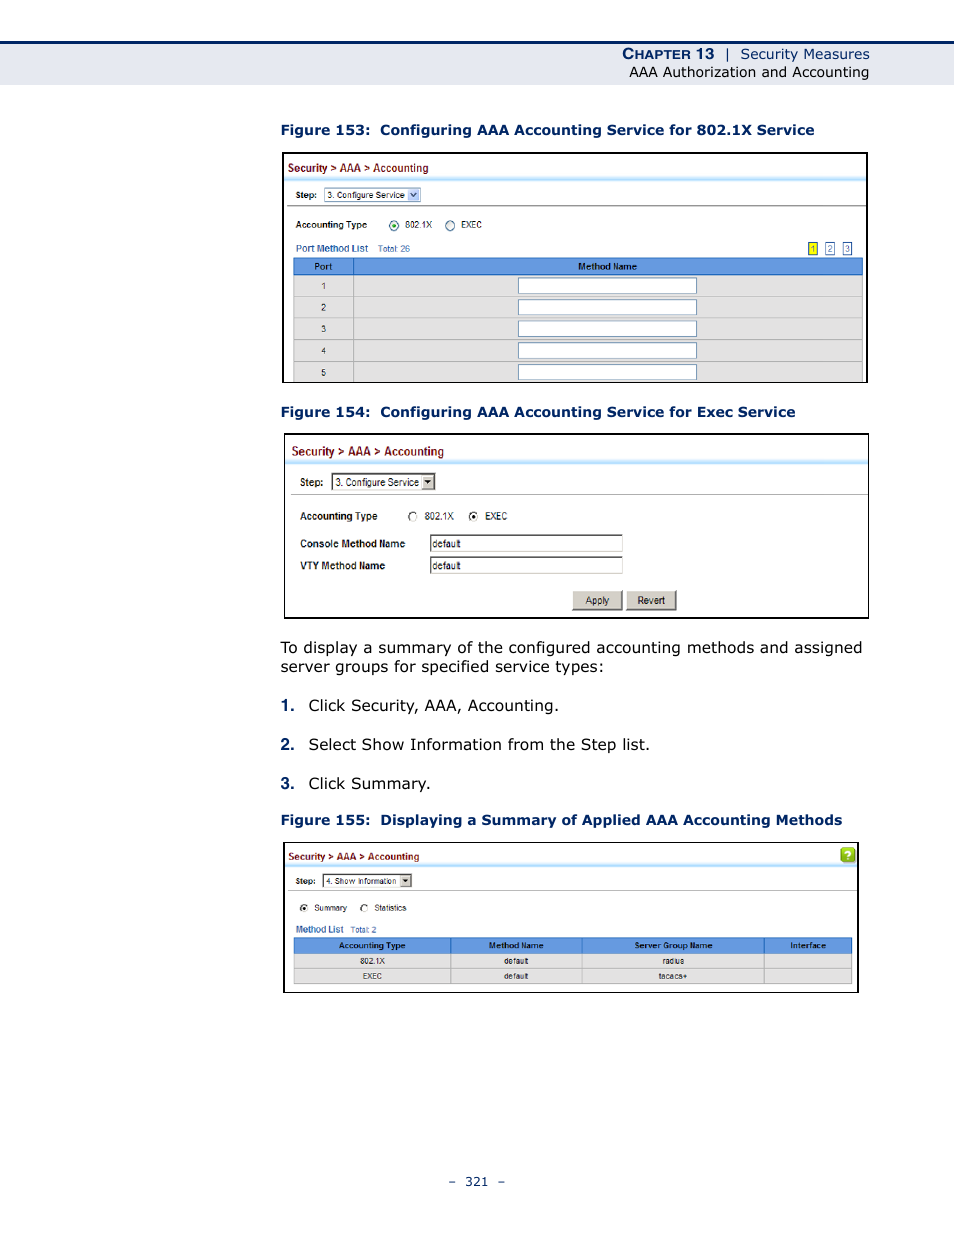Click Method Name field for port 4
This screenshot has width=954, height=1235.
607,350
